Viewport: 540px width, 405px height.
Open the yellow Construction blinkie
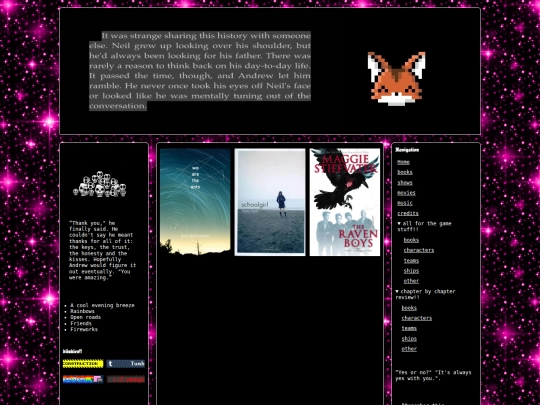coord(83,364)
